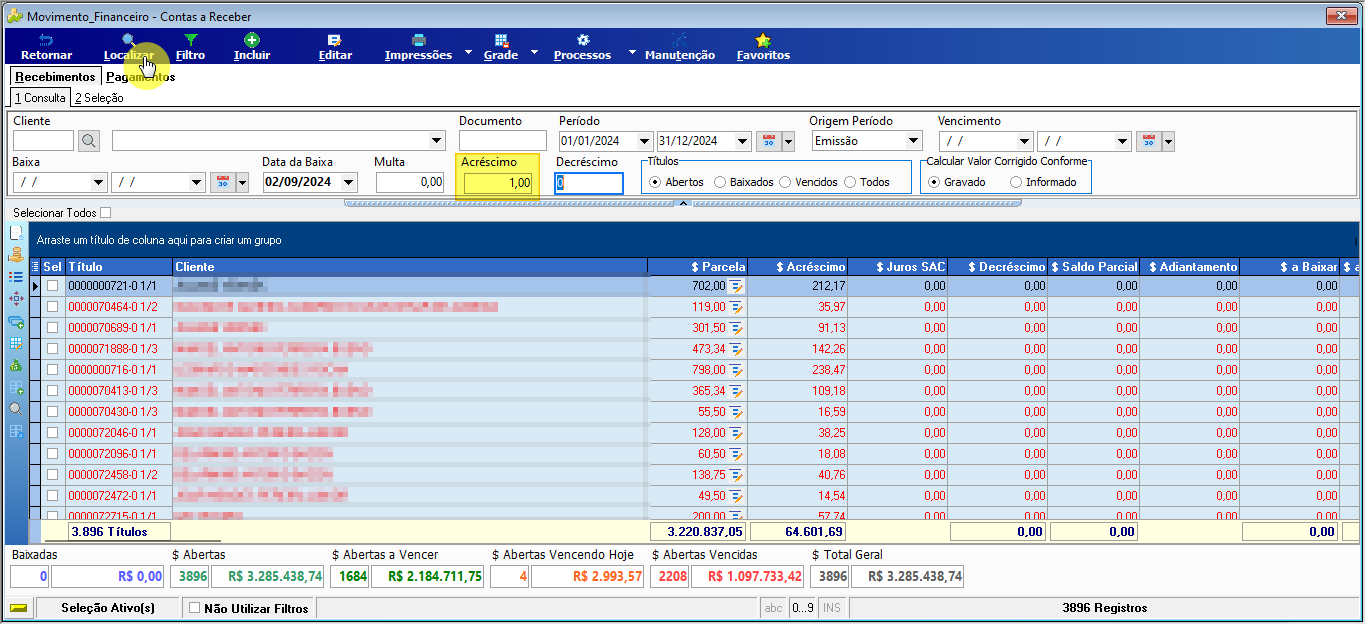This screenshot has height=625, width=1366.
Task: Click the sidebar card with plus icon
Action: click(x=16, y=321)
